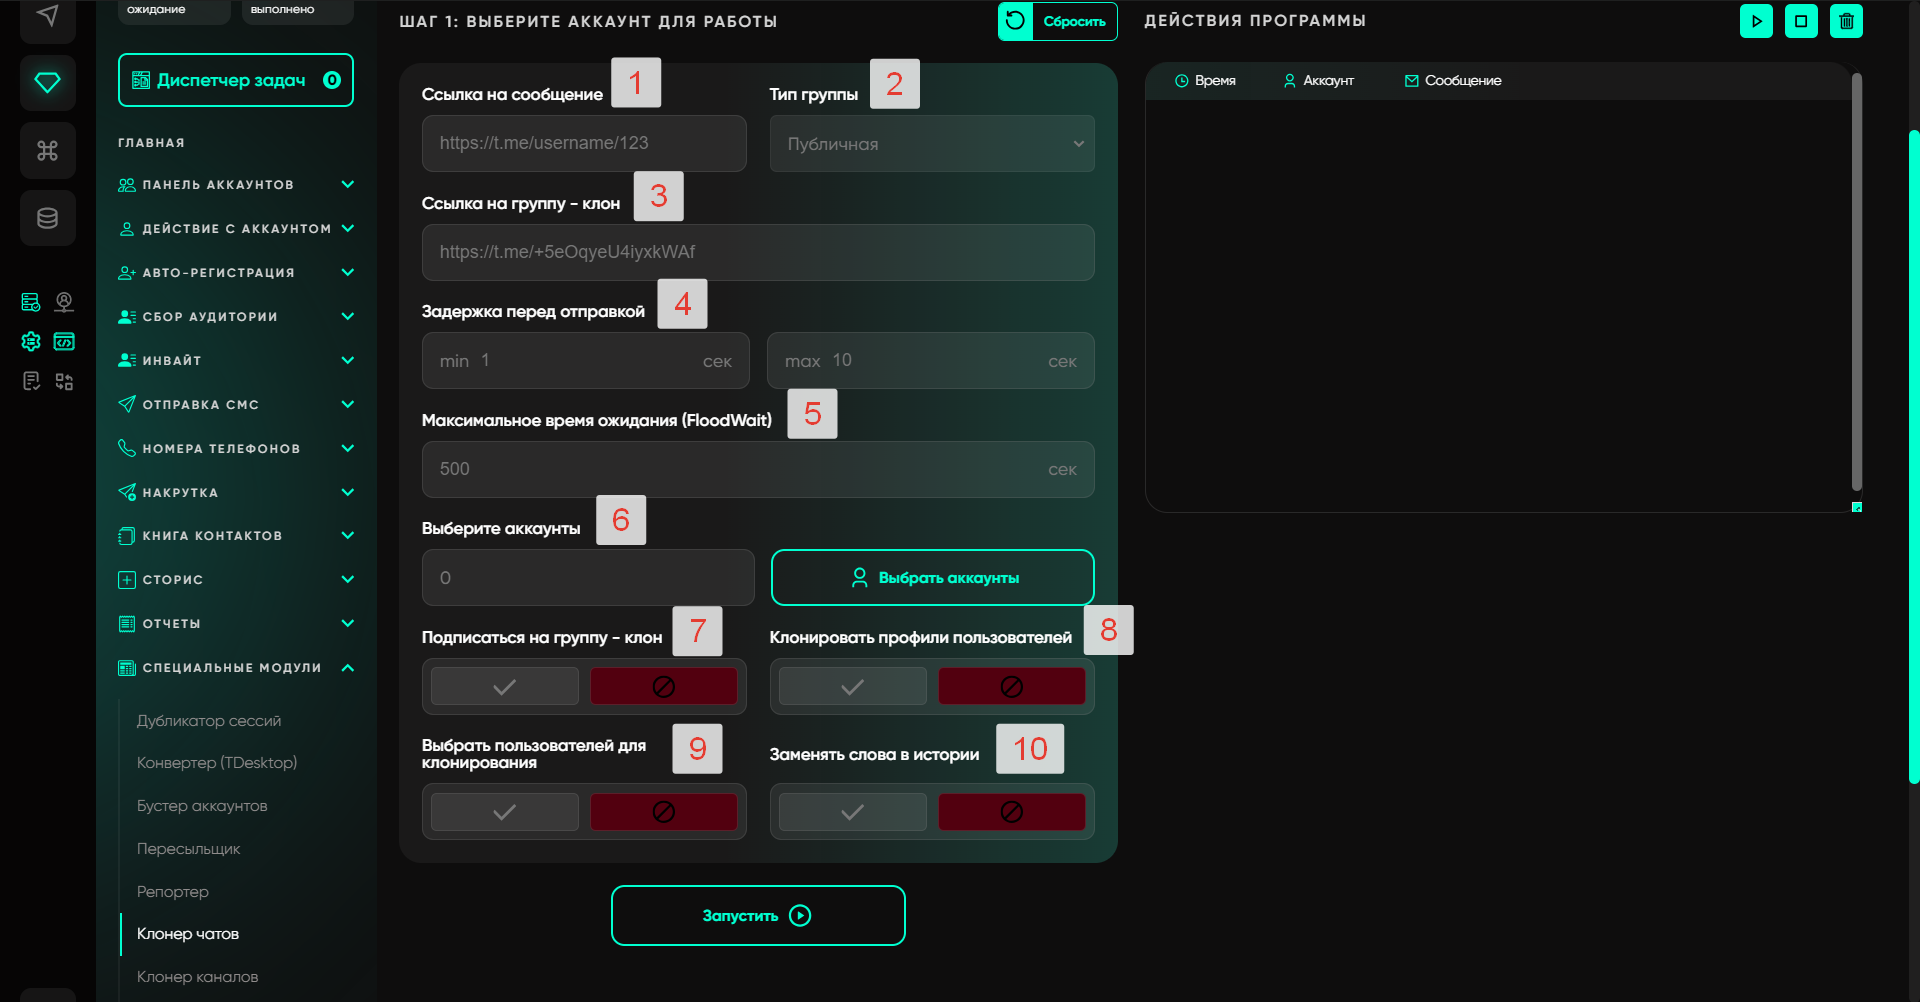
Task: Click the paper plane icon at top left
Action: [47, 16]
